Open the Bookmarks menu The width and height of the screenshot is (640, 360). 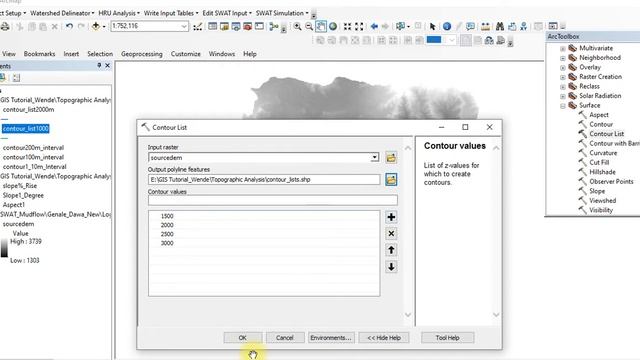click(39, 54)
